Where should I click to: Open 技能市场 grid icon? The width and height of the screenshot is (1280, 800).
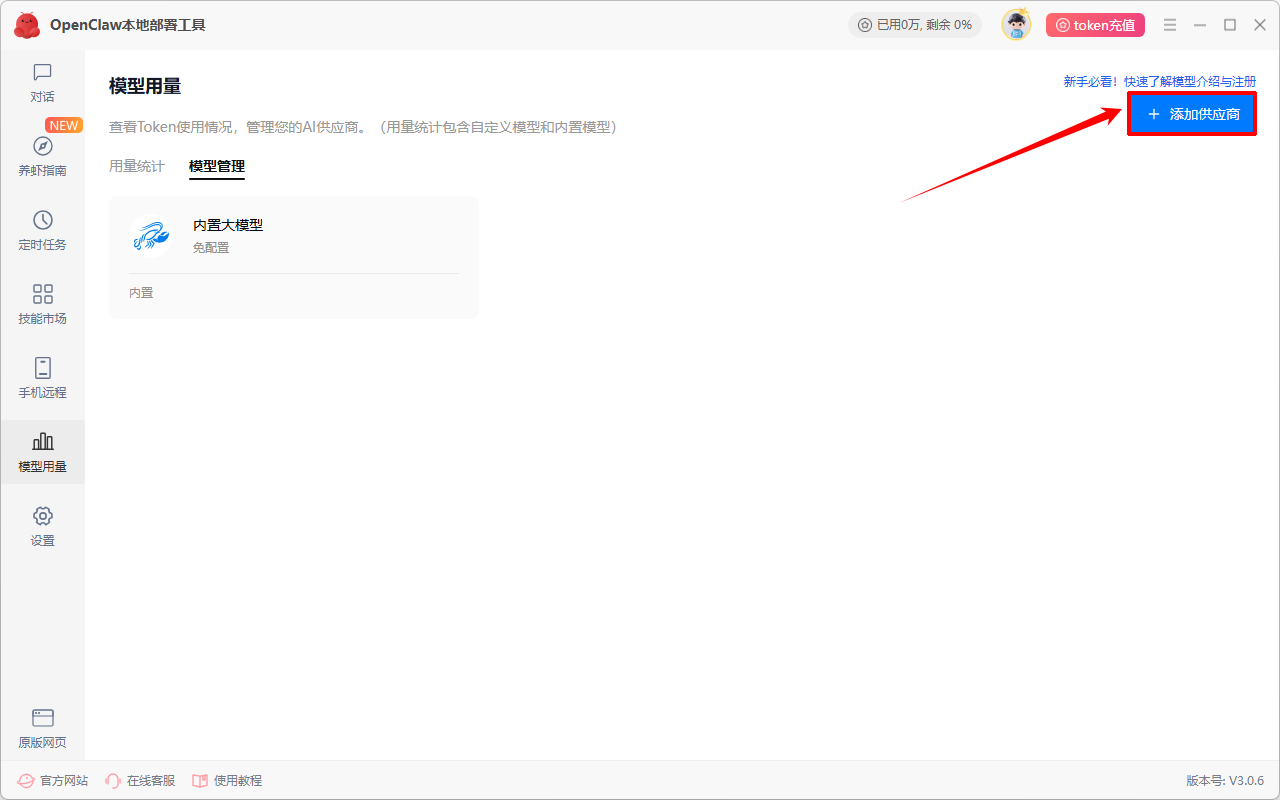point(42,294)
